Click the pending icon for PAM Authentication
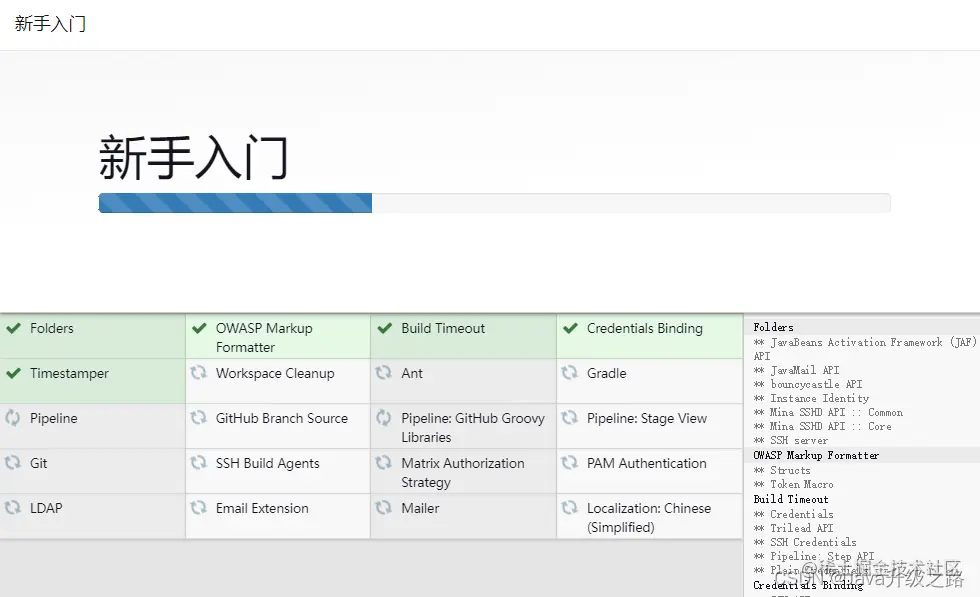980x597 pixels. (x=569, y=463)
